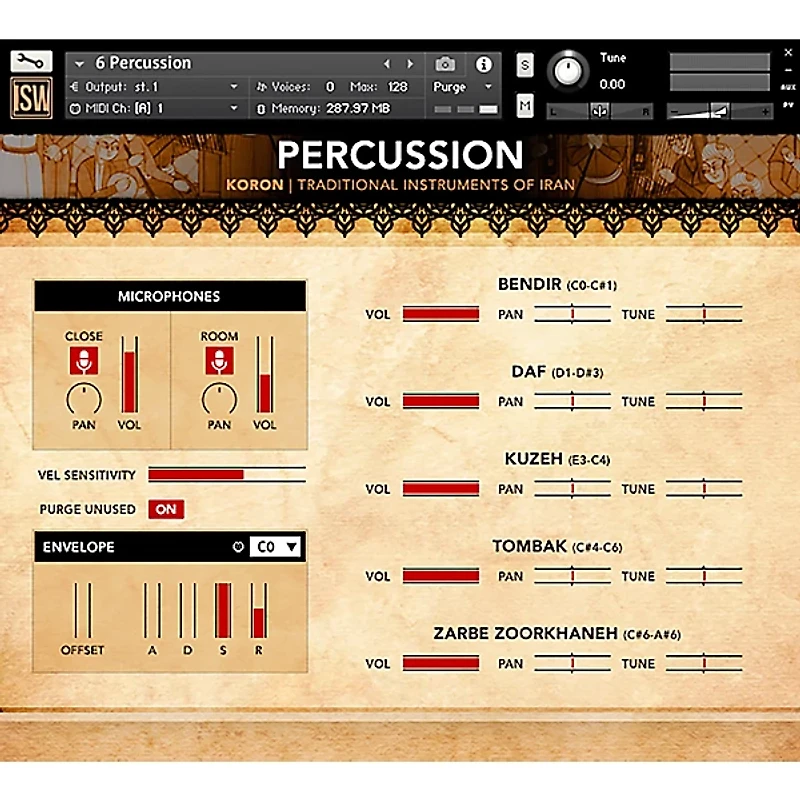Click the voices icon
800x800 pixels.
click(x=261, y=87)
